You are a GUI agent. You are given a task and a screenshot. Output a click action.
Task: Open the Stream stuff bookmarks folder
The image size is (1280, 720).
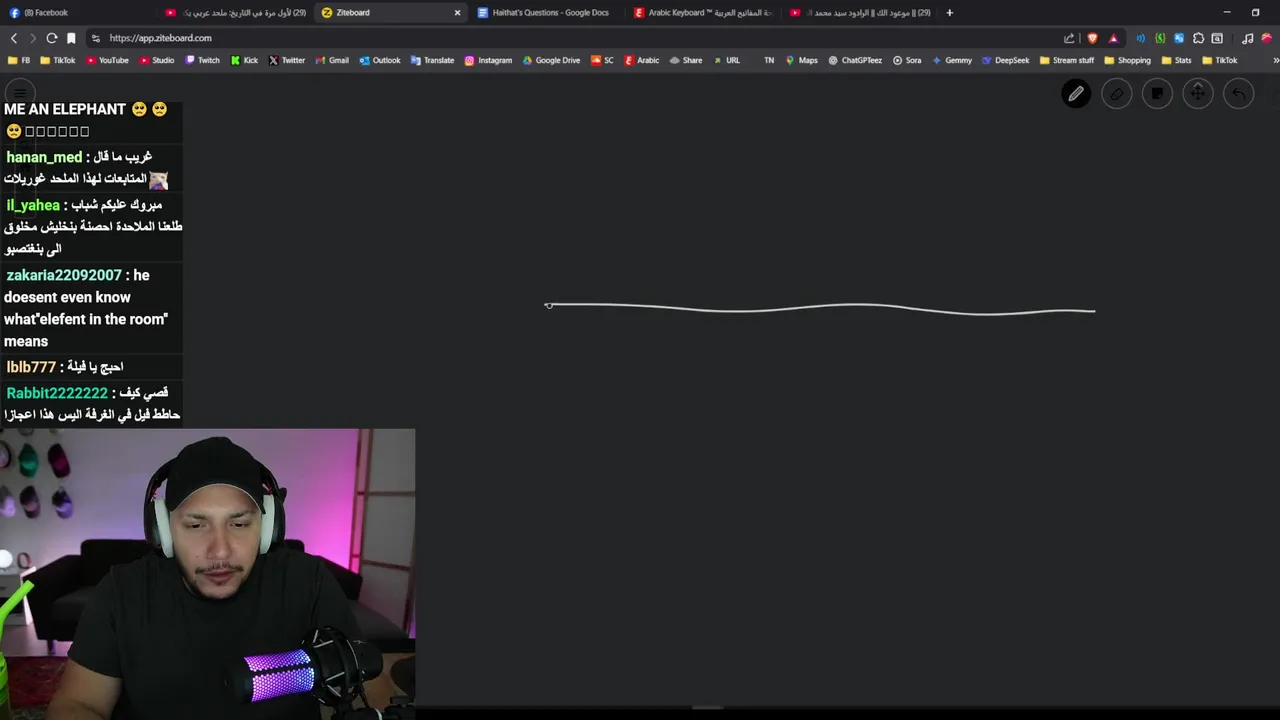pos(1066,60)
